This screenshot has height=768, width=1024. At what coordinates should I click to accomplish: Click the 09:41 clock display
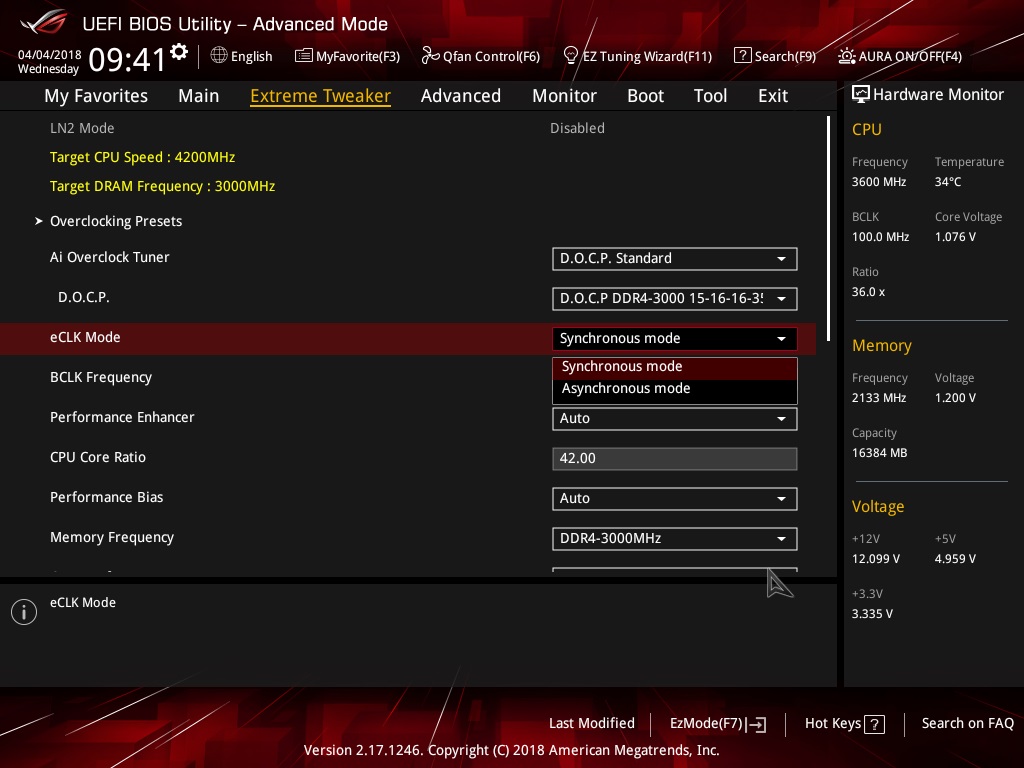[127, 59]
